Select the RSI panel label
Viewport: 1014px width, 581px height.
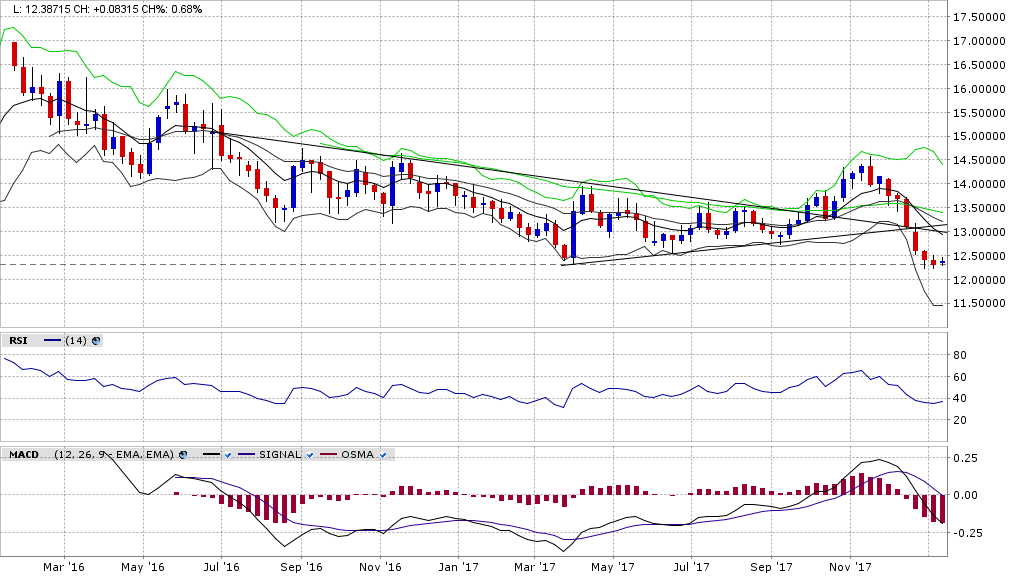pos(18,340)
